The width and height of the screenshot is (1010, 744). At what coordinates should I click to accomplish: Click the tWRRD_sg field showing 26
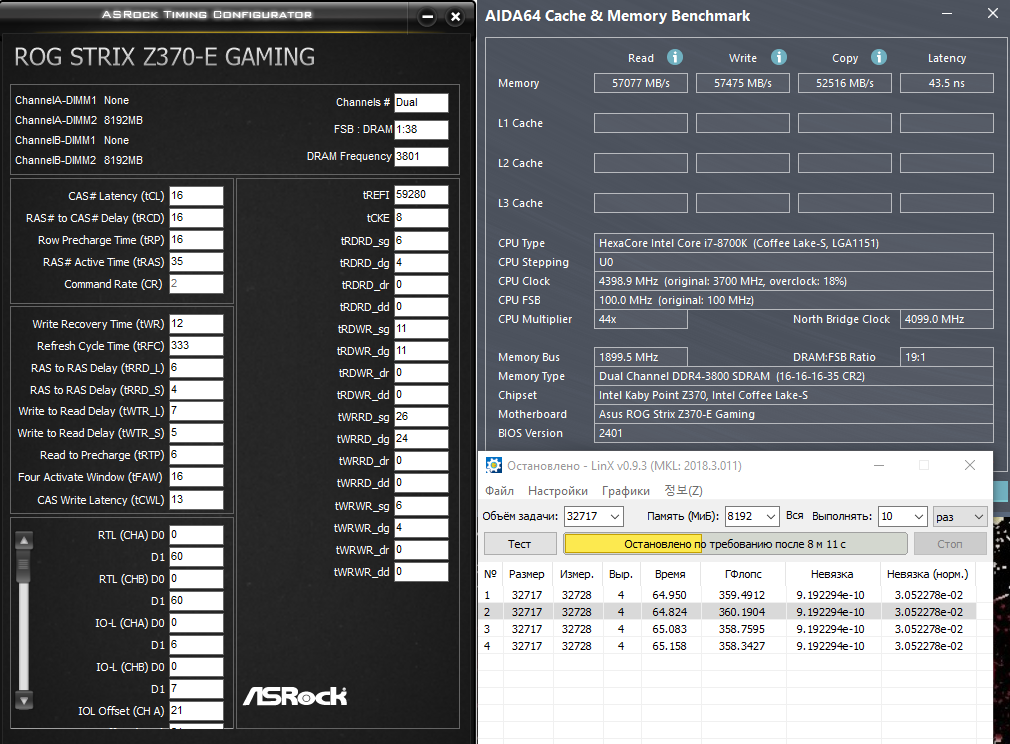coord(421,417)
